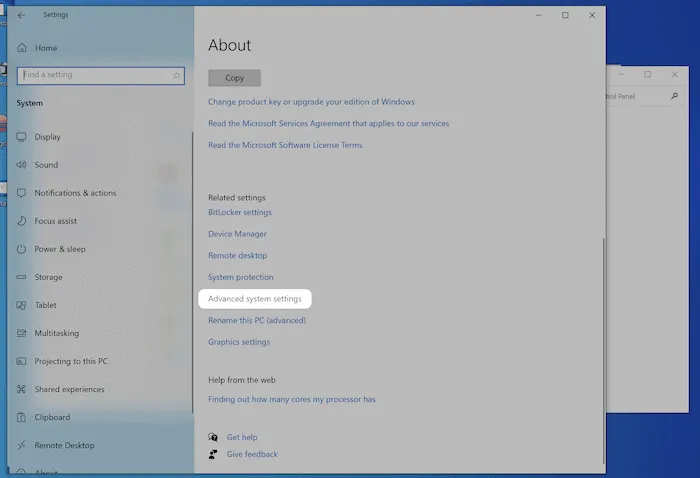Open Shared experiences

coord(69,389)
